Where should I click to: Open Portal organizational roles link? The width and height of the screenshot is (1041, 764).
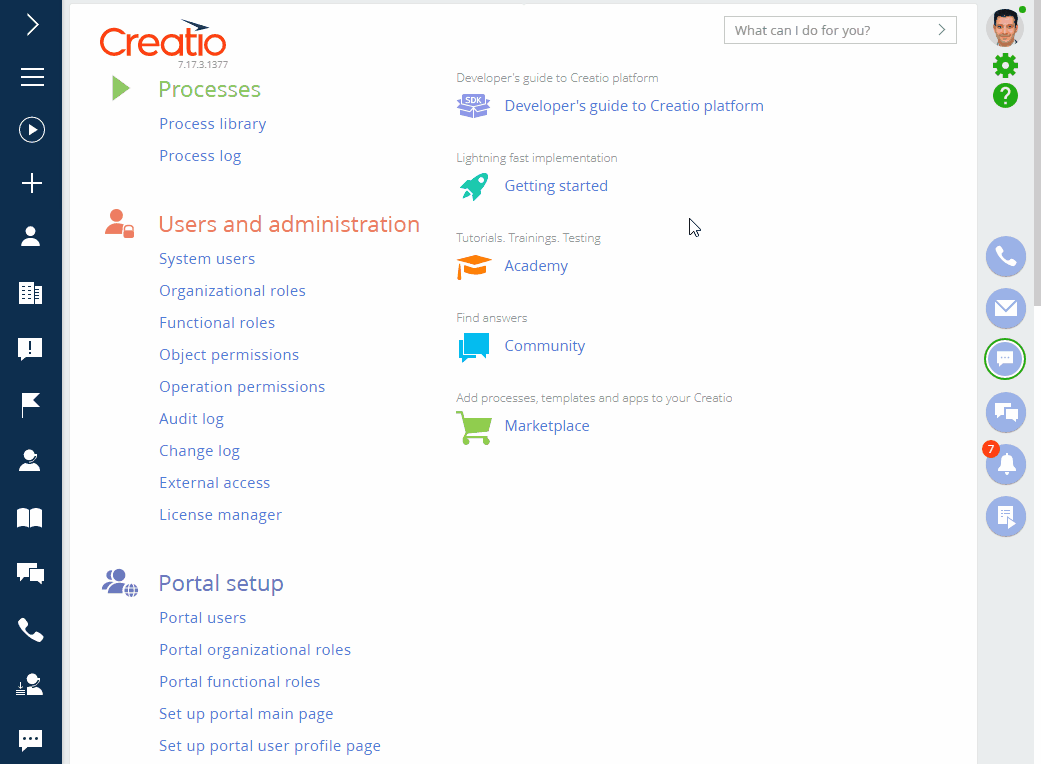255,650
